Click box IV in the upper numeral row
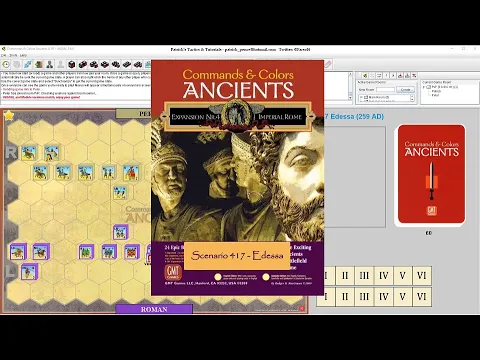The height and width of the screenshot is (360, 480). pyautogui.click(x=383, y=276)
